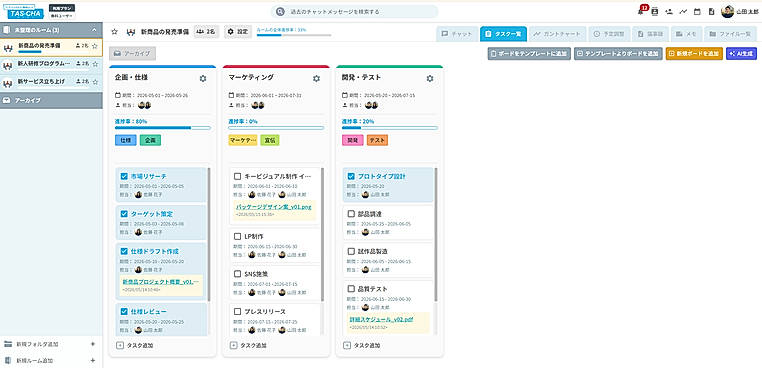Click the orange 新規ボードを追加 button

694,53
